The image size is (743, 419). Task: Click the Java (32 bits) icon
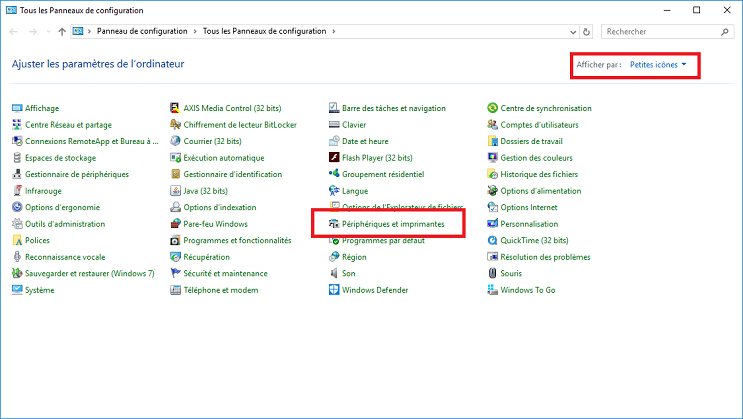coord(176,191)
